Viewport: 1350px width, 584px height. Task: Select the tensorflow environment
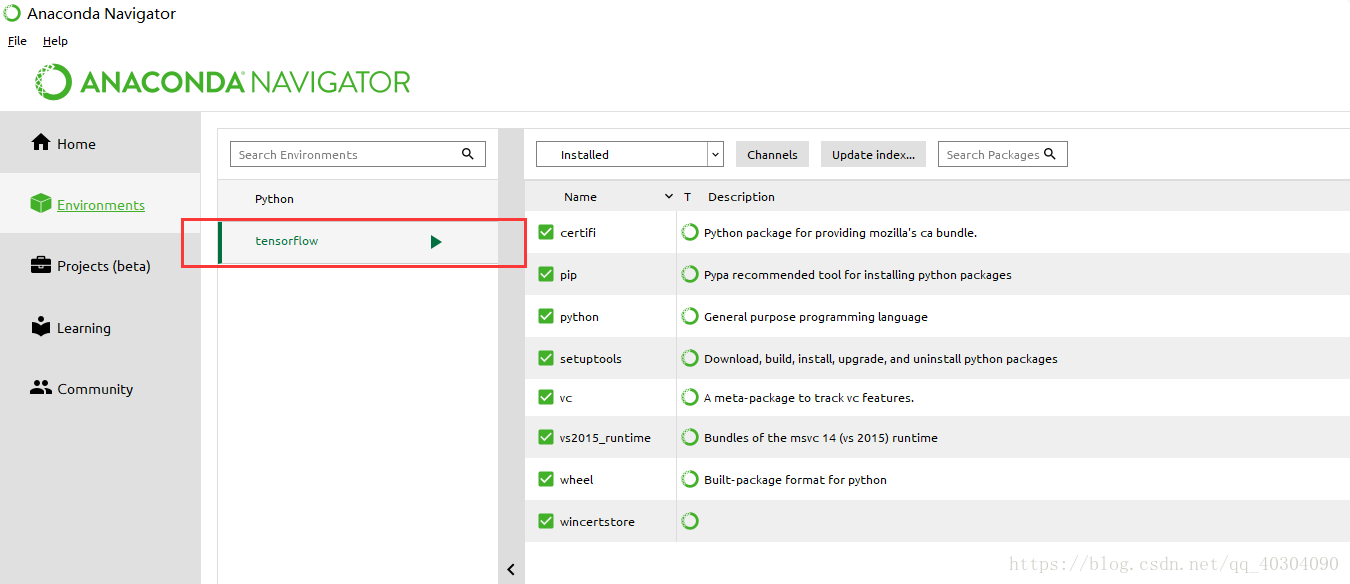pos(358,241)
